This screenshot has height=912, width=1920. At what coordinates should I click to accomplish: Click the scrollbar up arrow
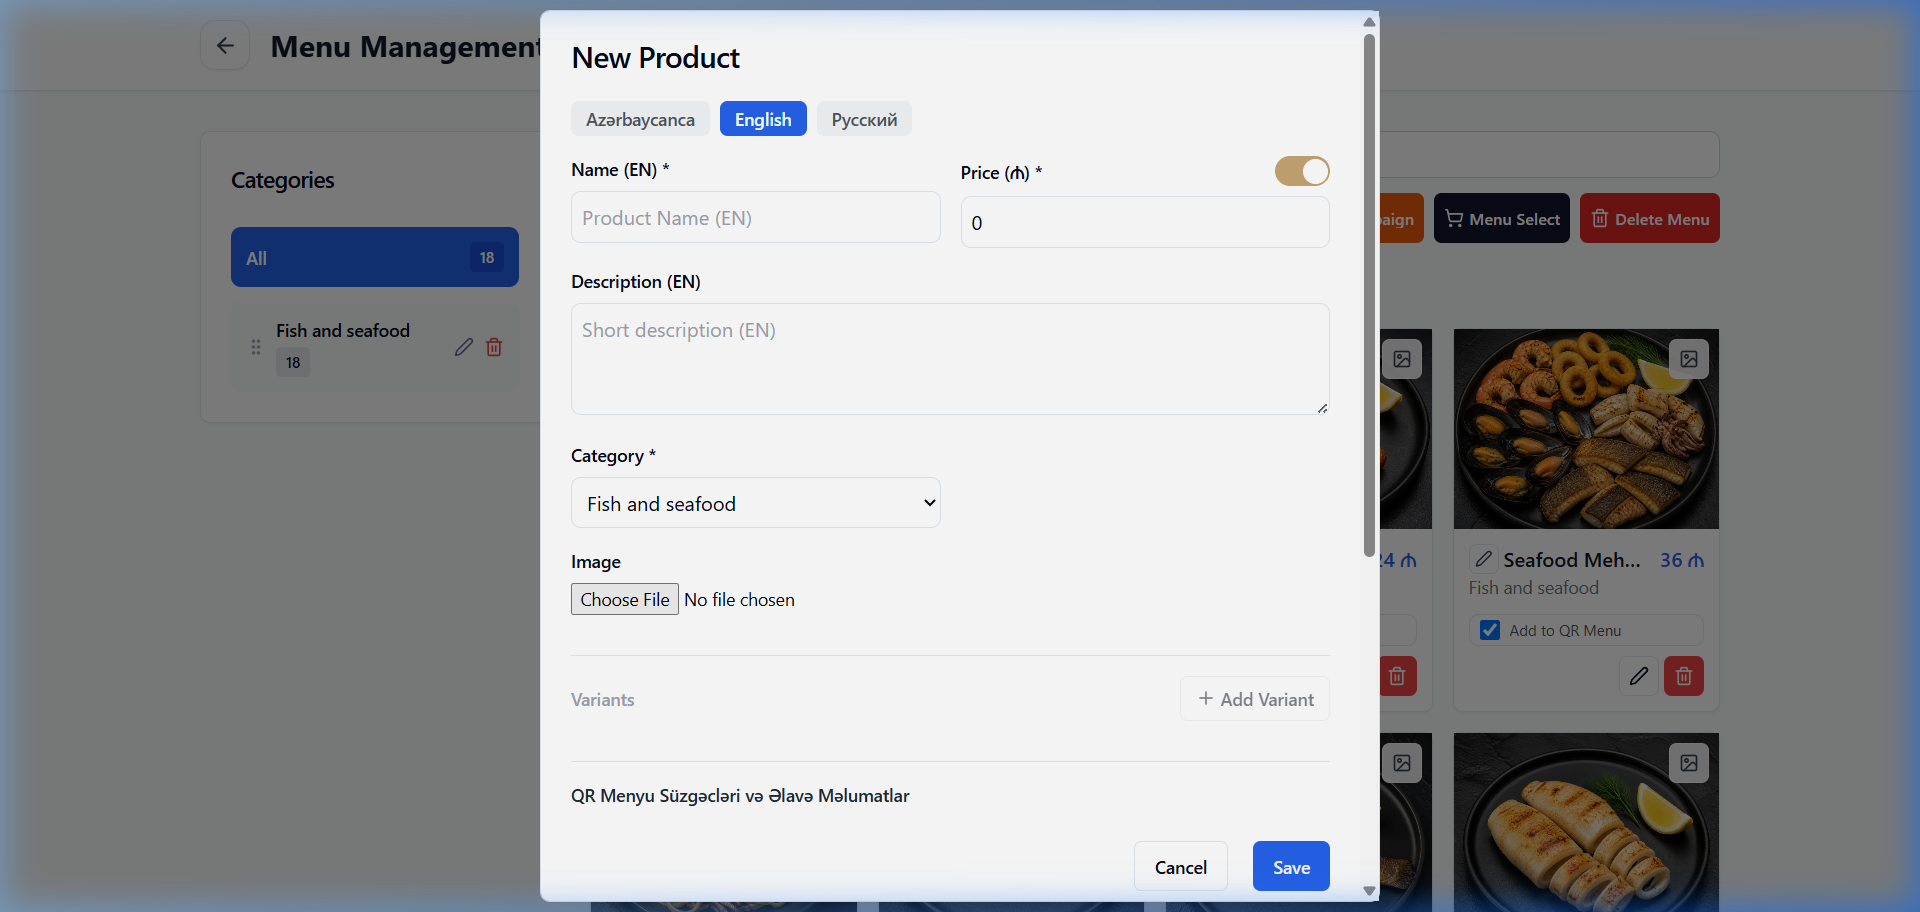(1369, 21)
